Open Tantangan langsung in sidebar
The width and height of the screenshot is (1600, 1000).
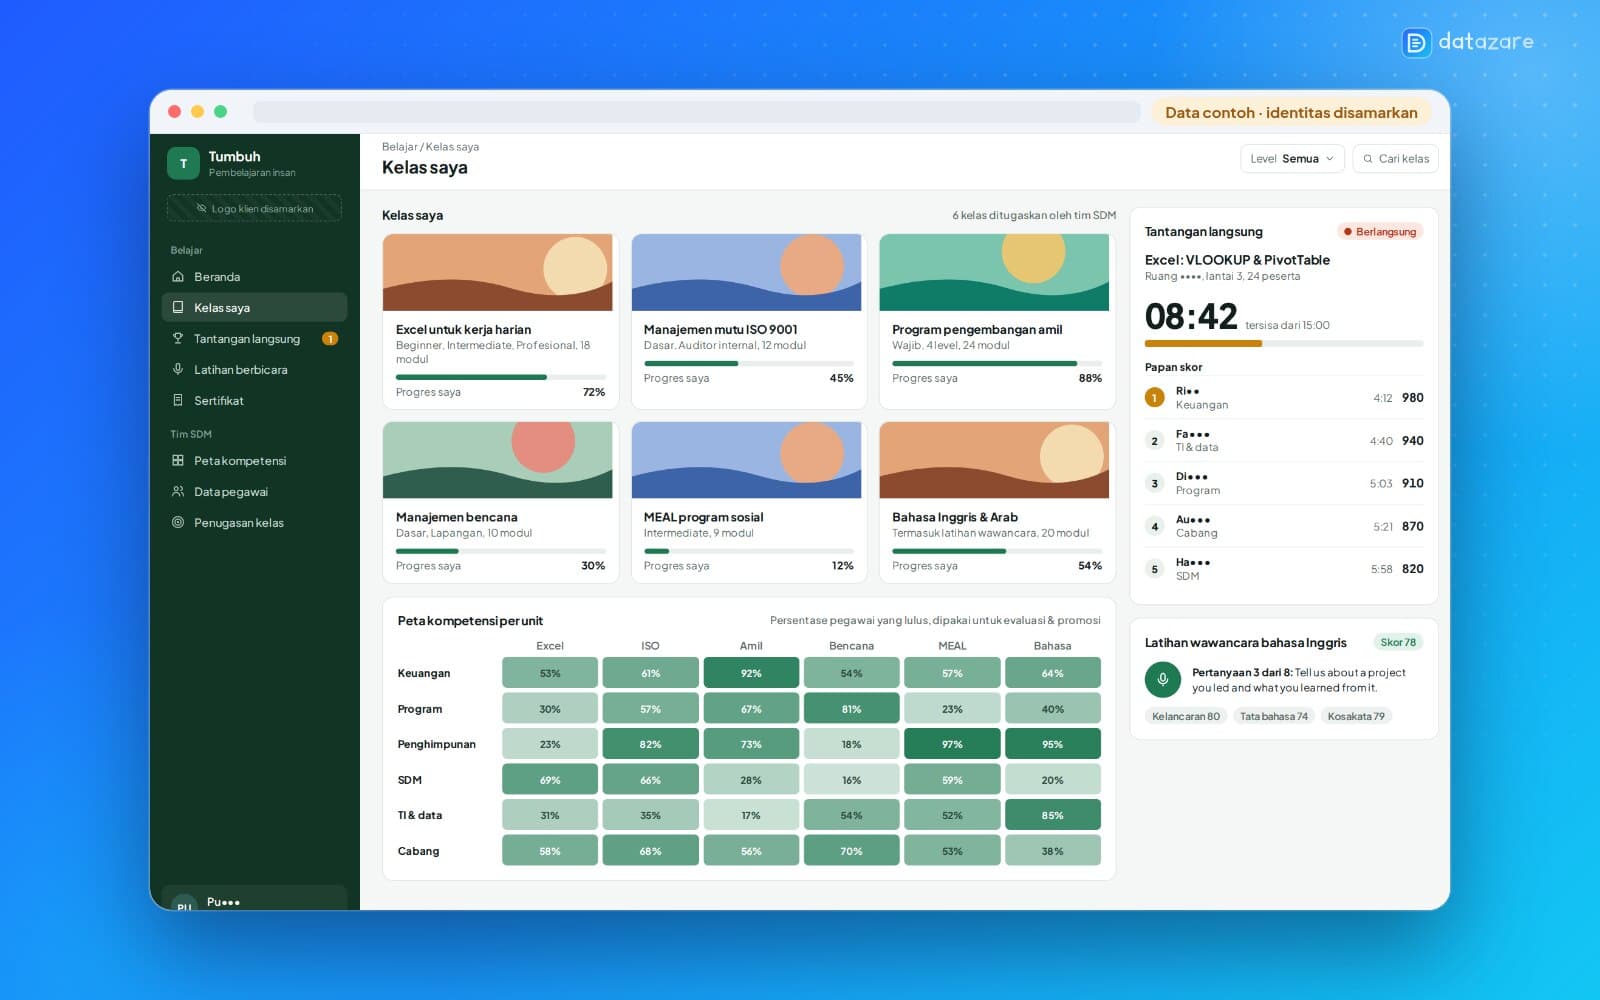click(254, 339)
